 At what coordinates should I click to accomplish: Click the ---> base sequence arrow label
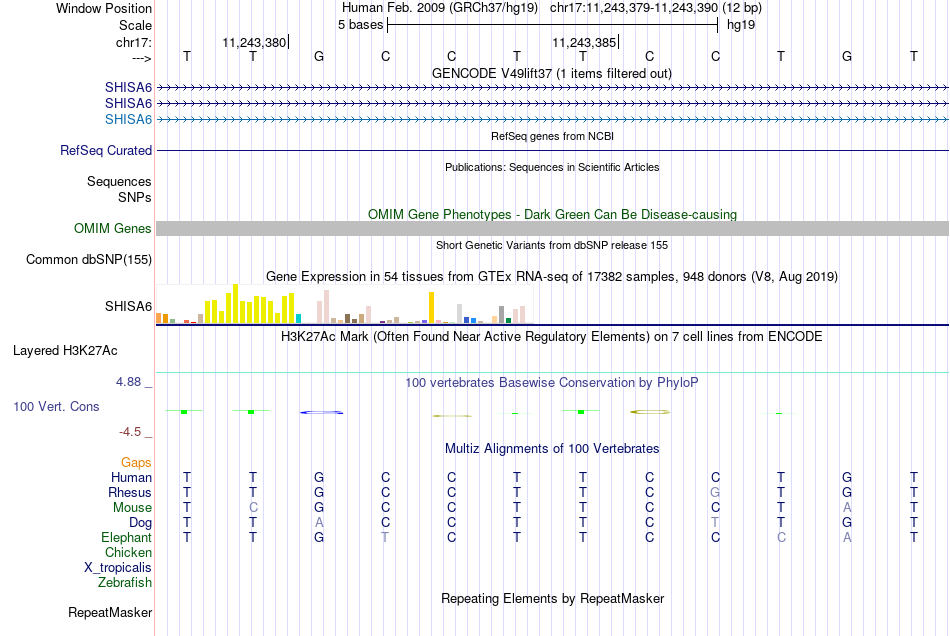[x=142, y=58]
